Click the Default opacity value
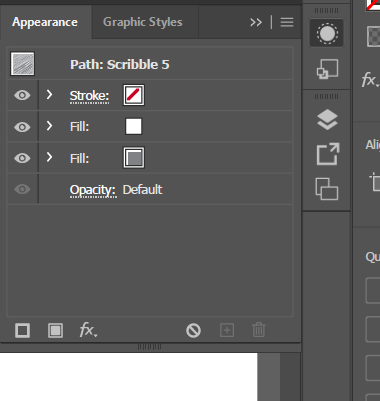The width and height of the screenshot is (380, 401). coord(142,190)
